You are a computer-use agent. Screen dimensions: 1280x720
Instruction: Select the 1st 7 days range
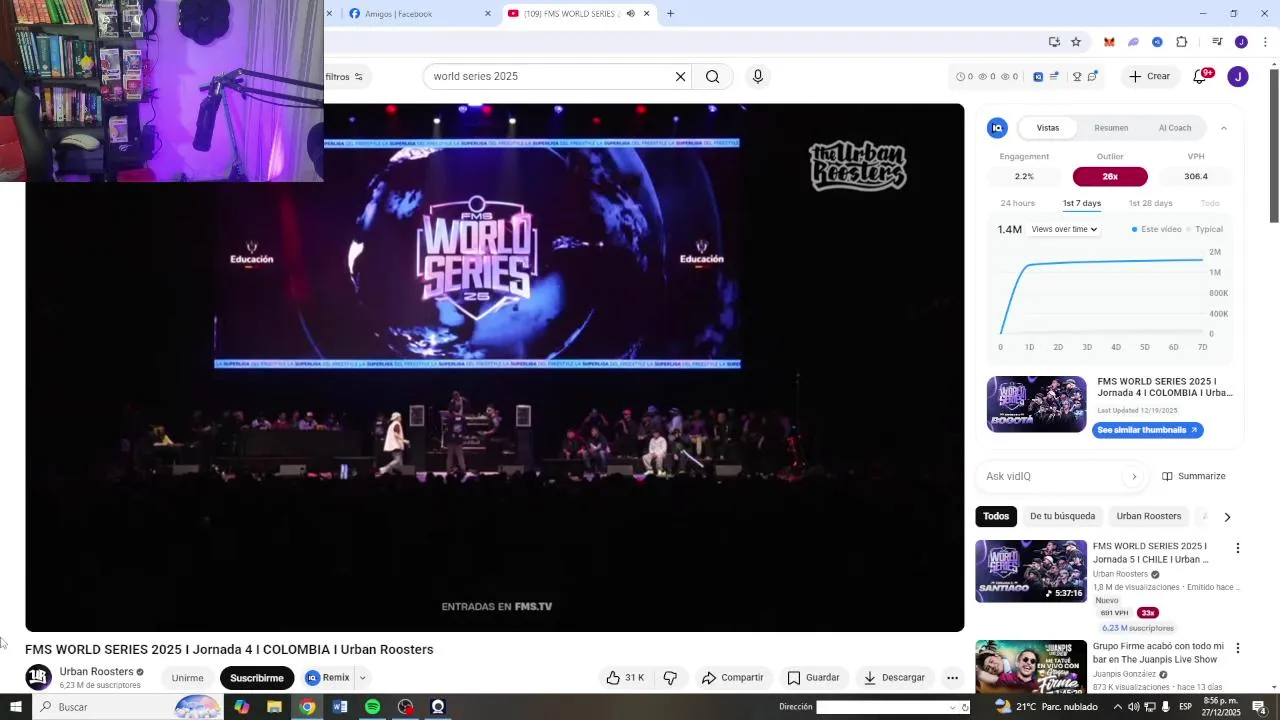[x=1082, y=203]
